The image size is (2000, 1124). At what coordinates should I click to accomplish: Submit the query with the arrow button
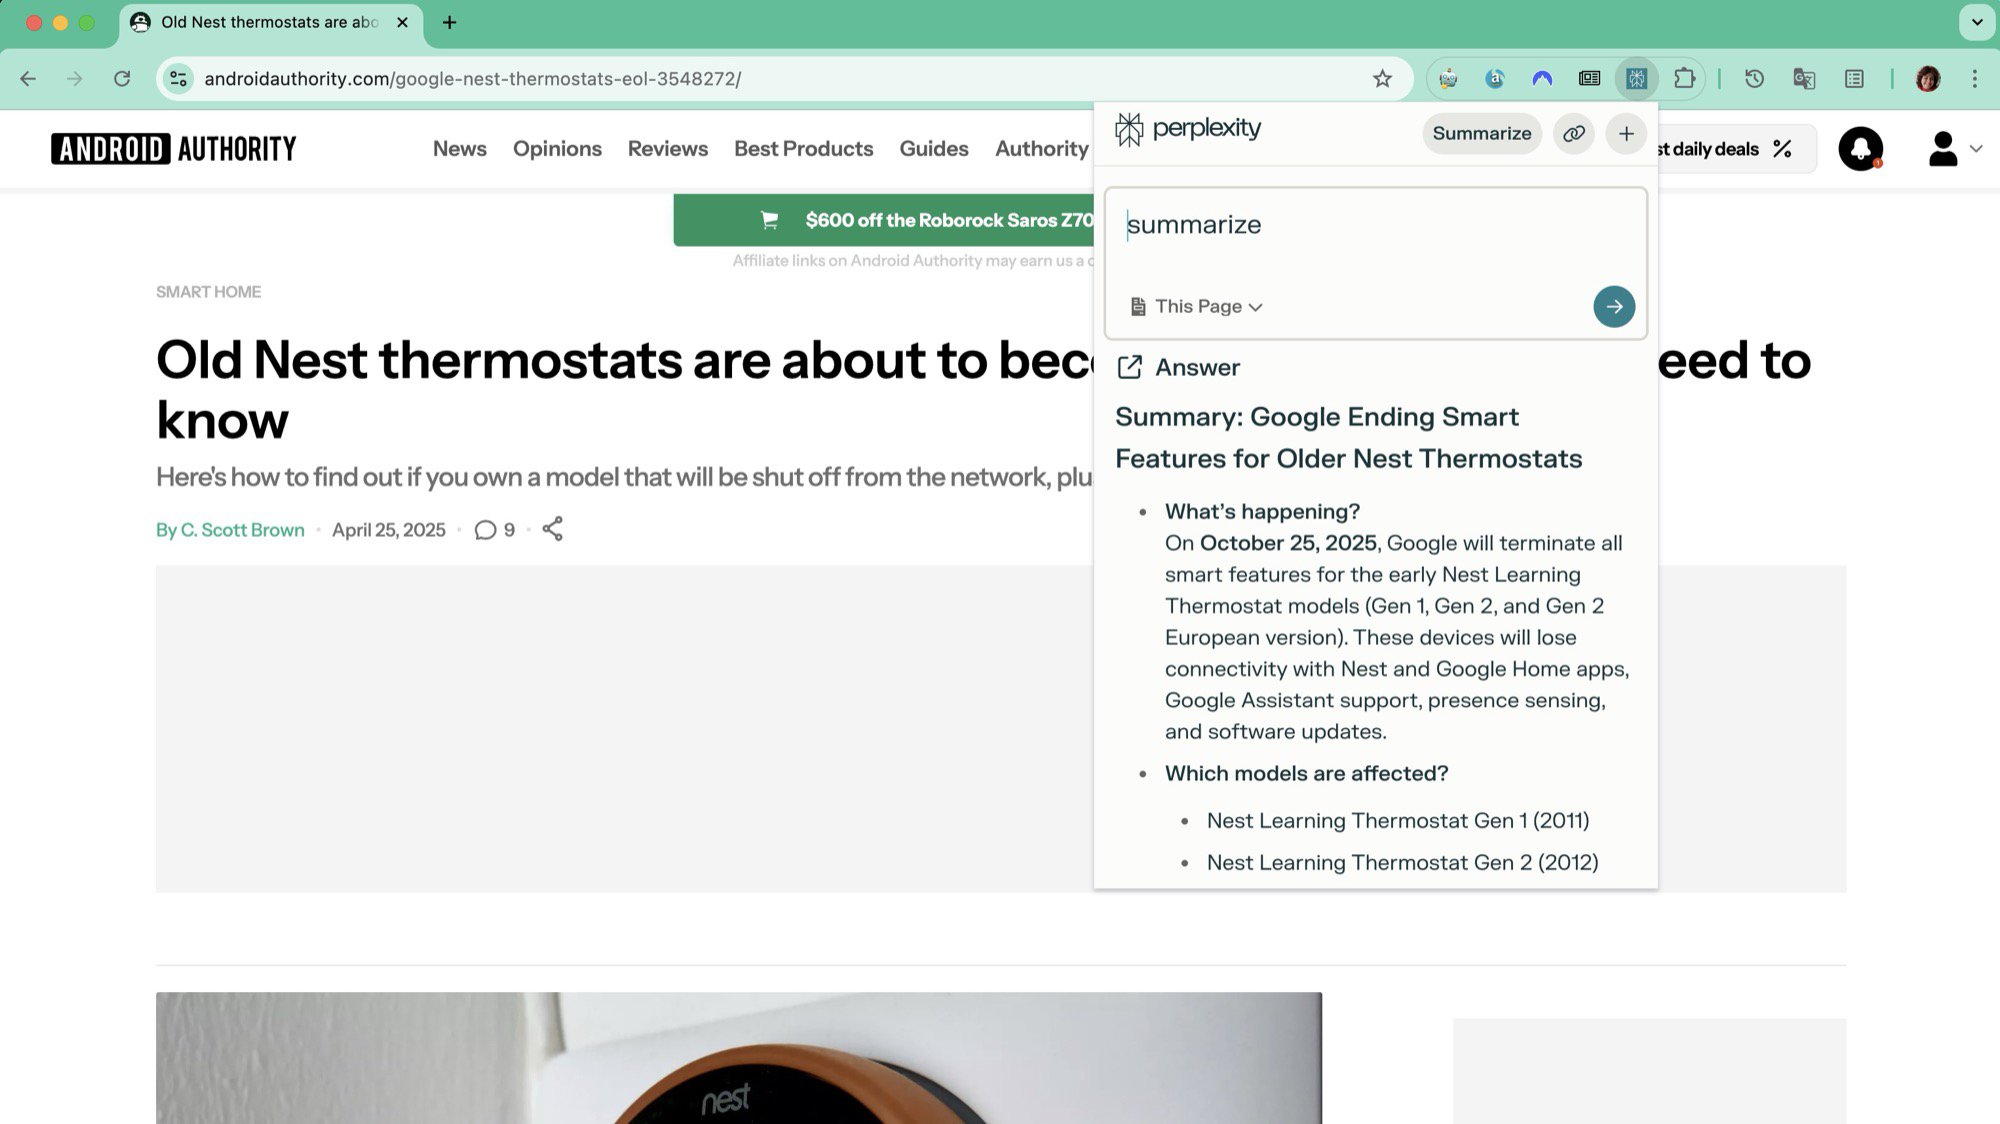(x=1613, y=306)
